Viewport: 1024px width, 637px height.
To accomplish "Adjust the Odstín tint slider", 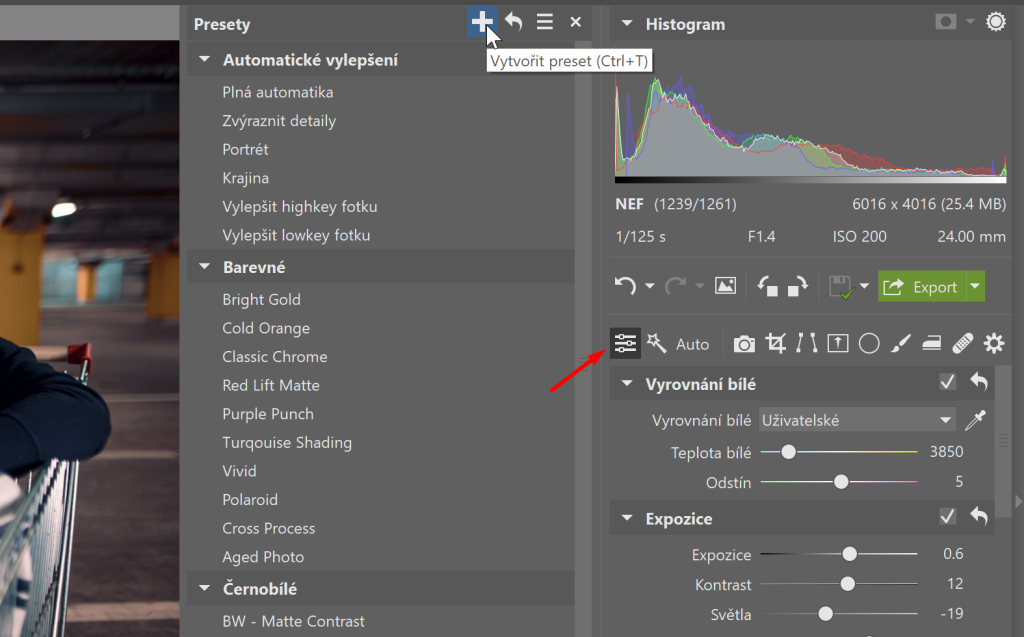I will click(x=841, y=482).
